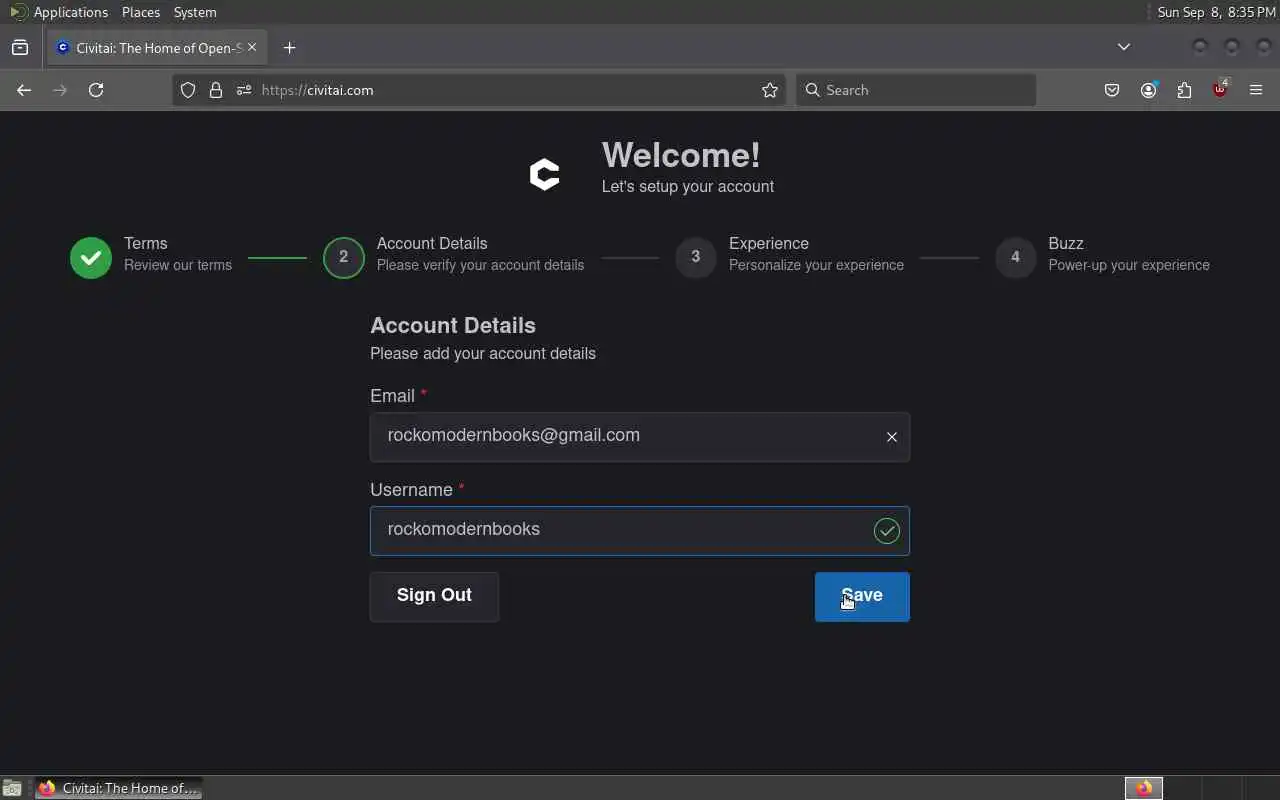This screenshot has width=1280, height=800.
Task: Click the show desktop icon in taskbar
Action: (11, 788)
